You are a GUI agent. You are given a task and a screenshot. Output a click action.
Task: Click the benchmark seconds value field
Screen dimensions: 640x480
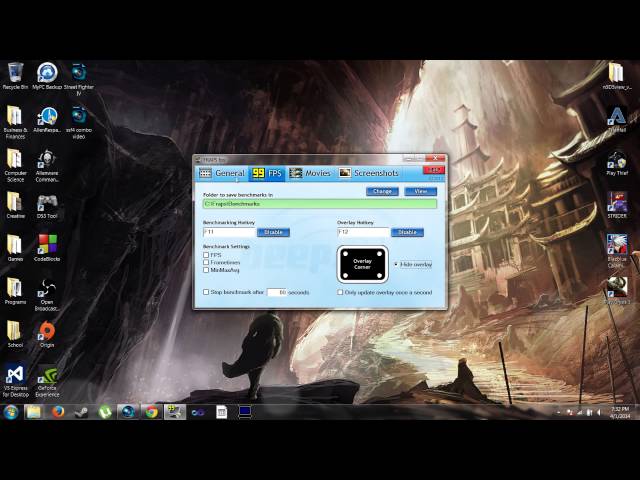[x=277, y=292]
